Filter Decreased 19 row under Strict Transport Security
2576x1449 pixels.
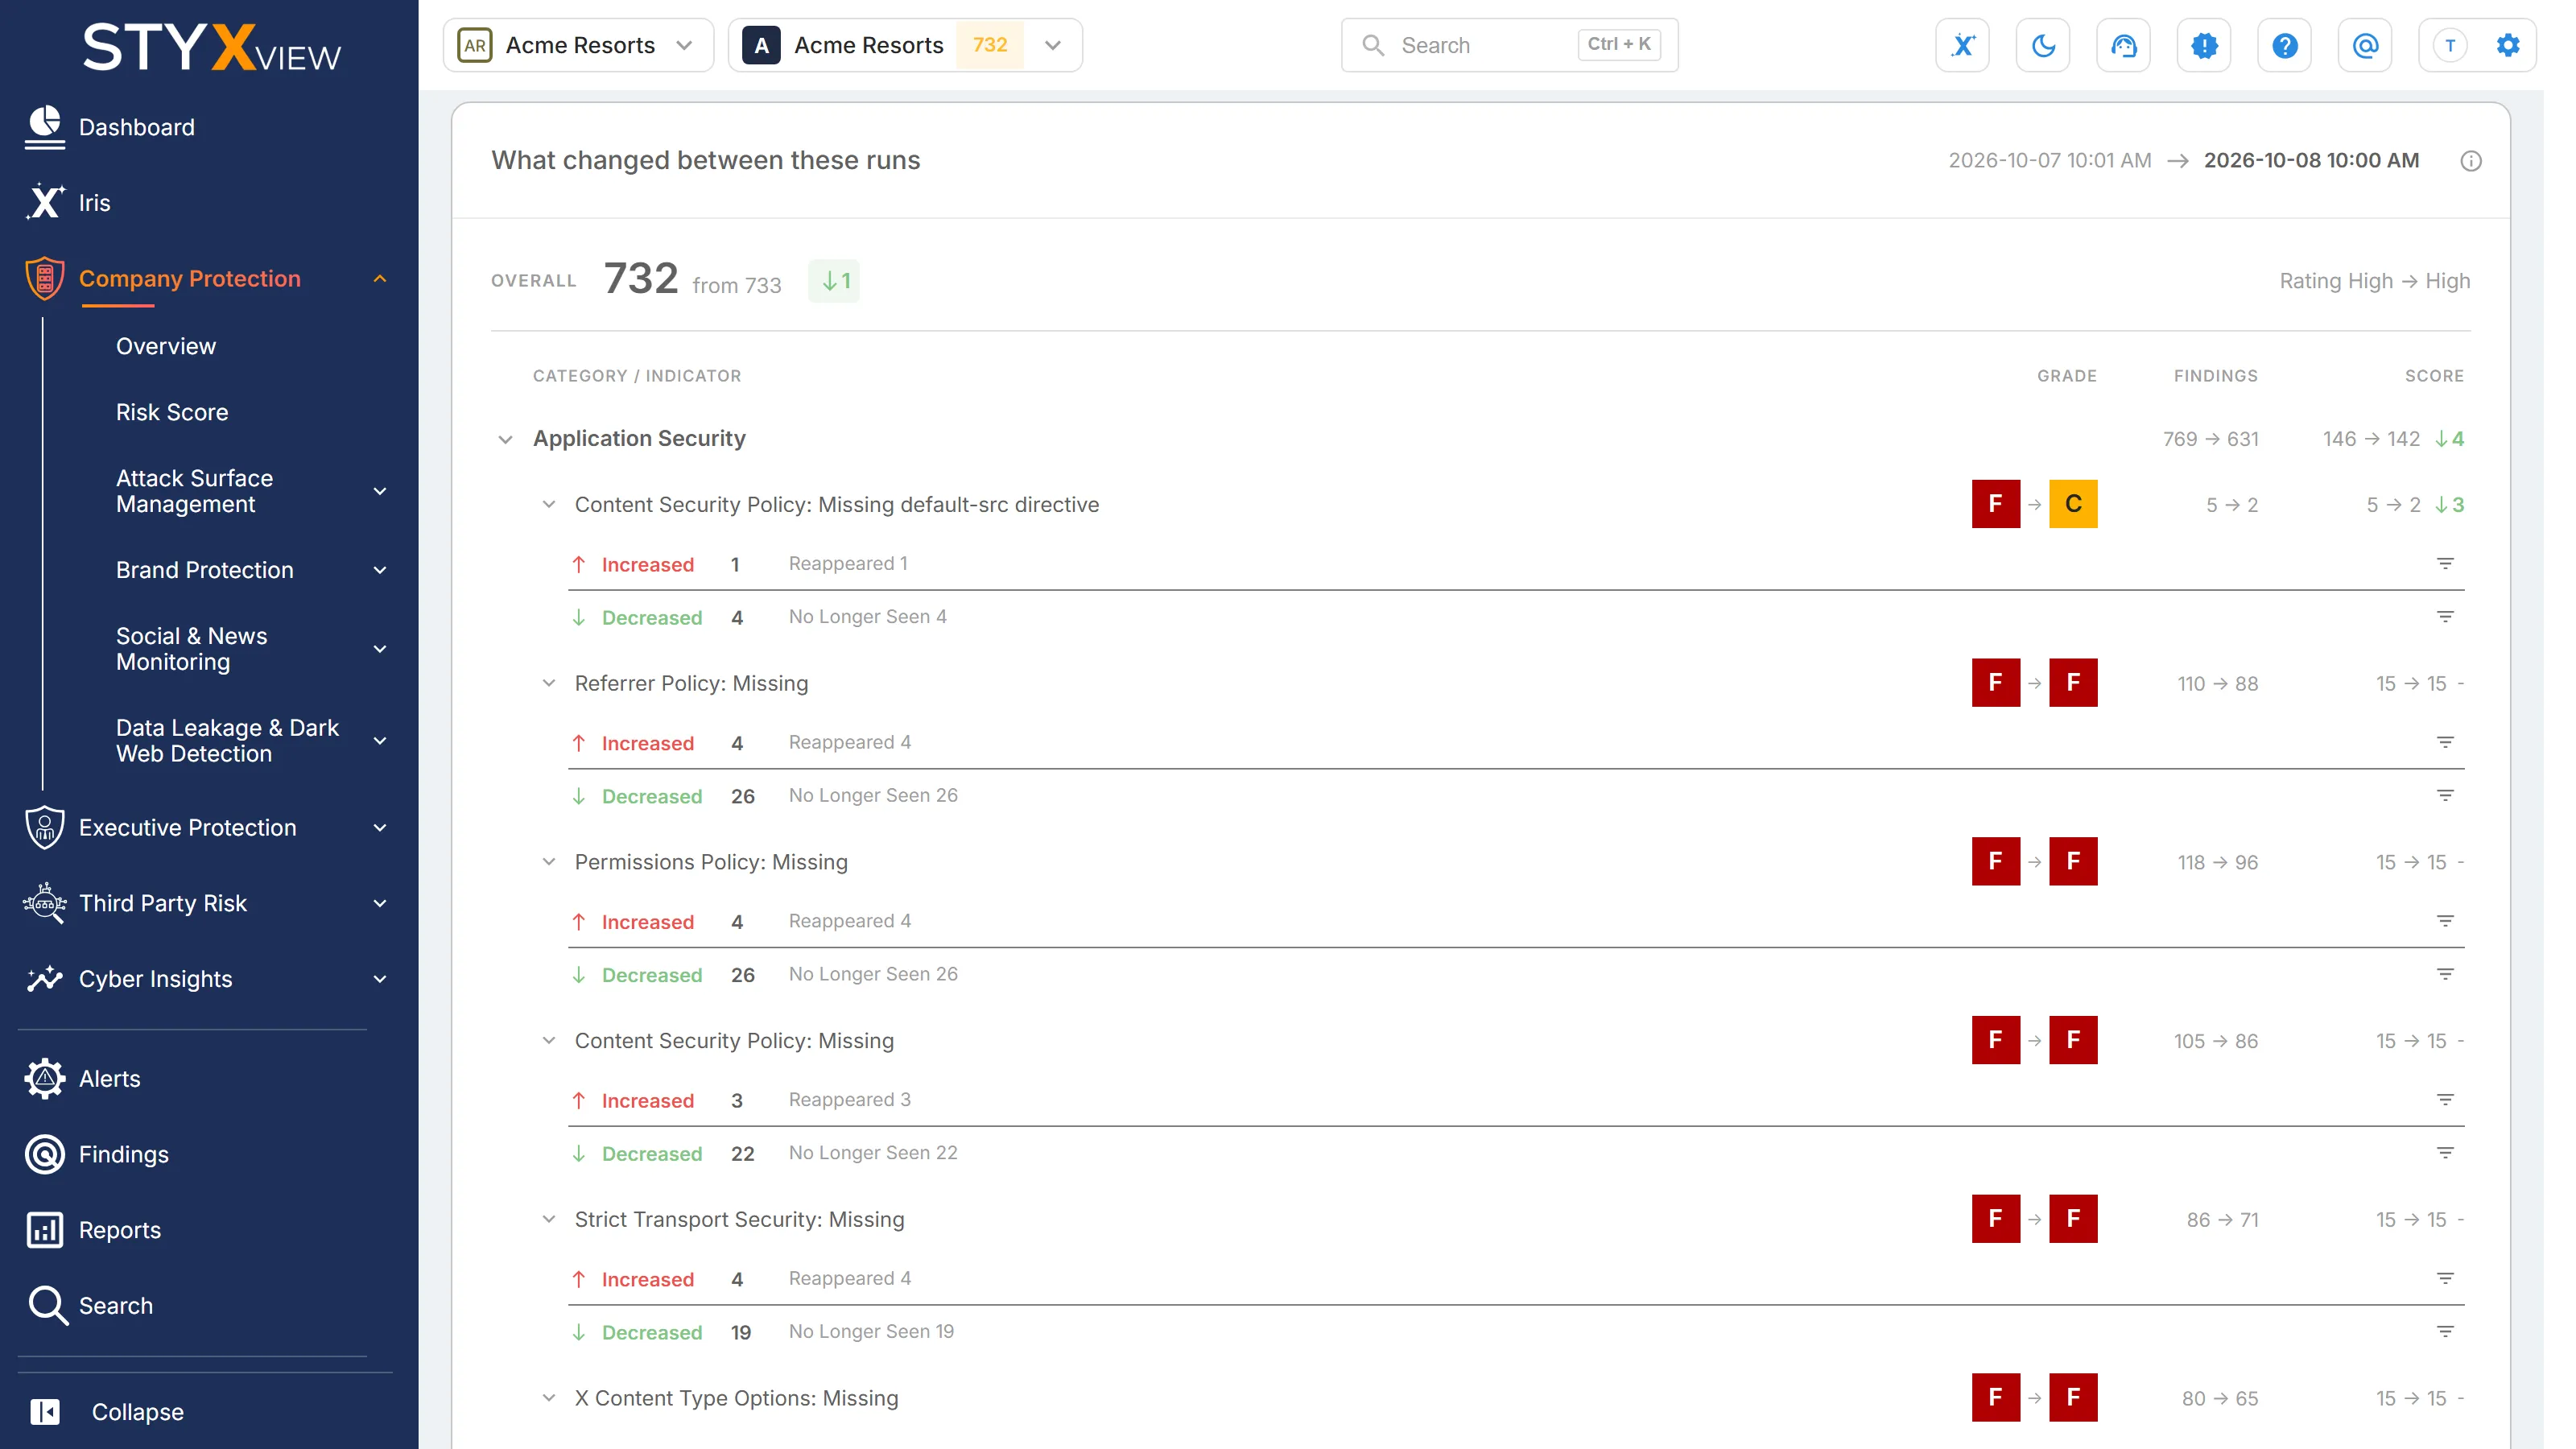click(x=2444, y=1332)
